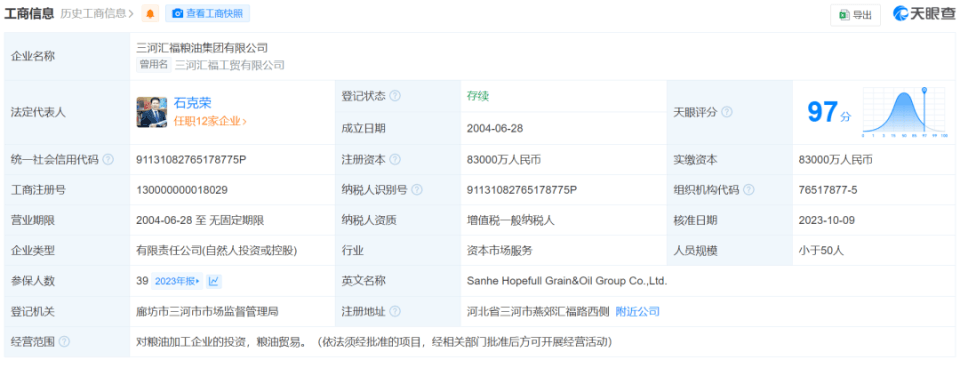
Task: Click registration number 130000000018029
Action: pyautogui.click(x=182, y=190)
